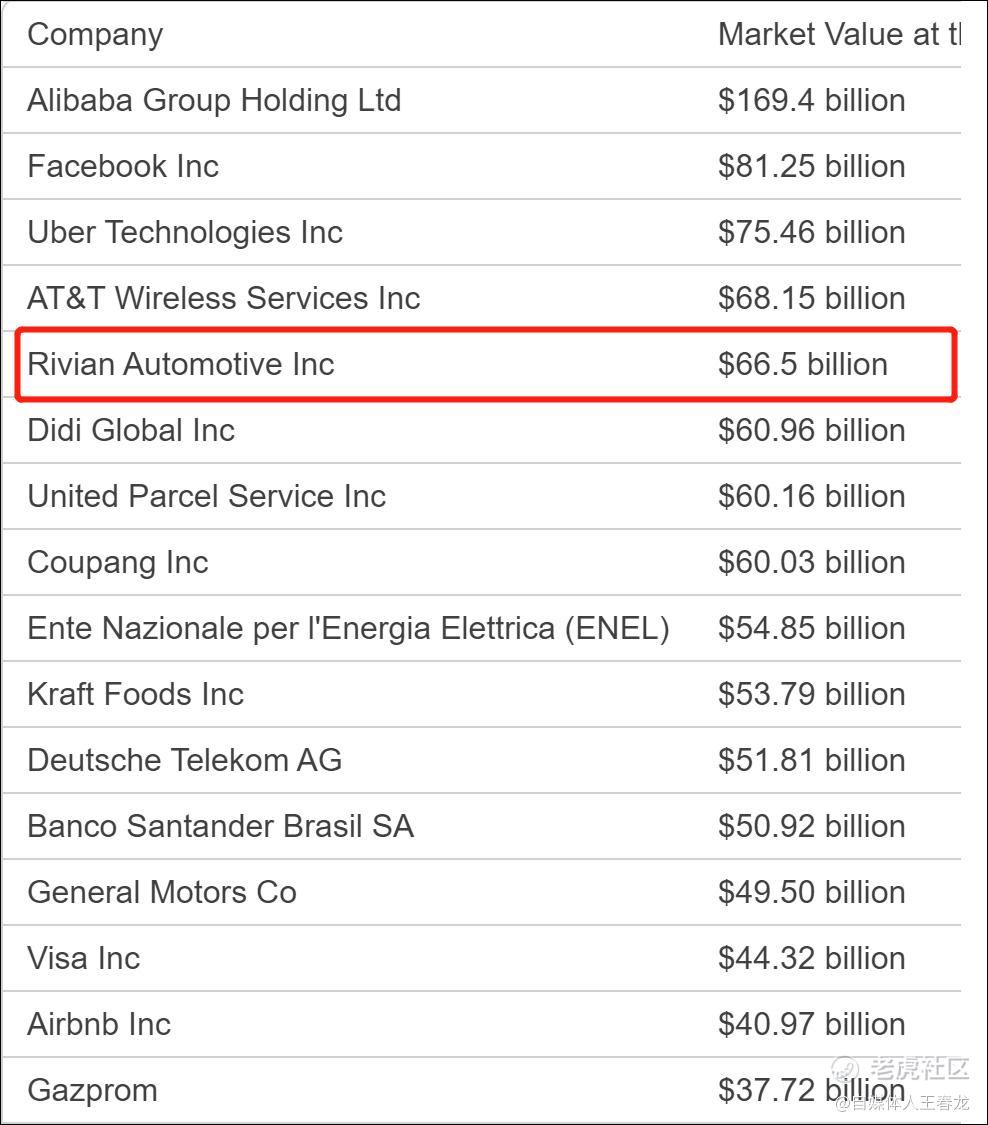
Task: Select the Didi Global Inc row
Action: 481,430
